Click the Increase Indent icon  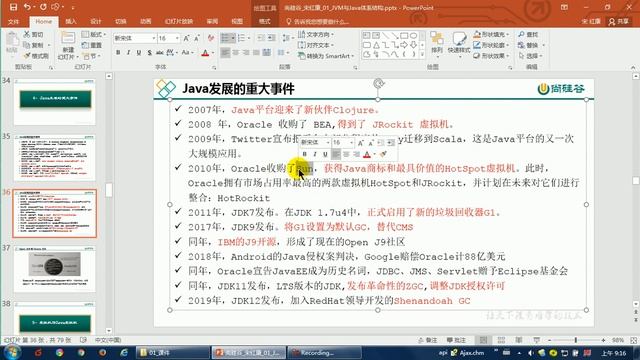point(271,38)
